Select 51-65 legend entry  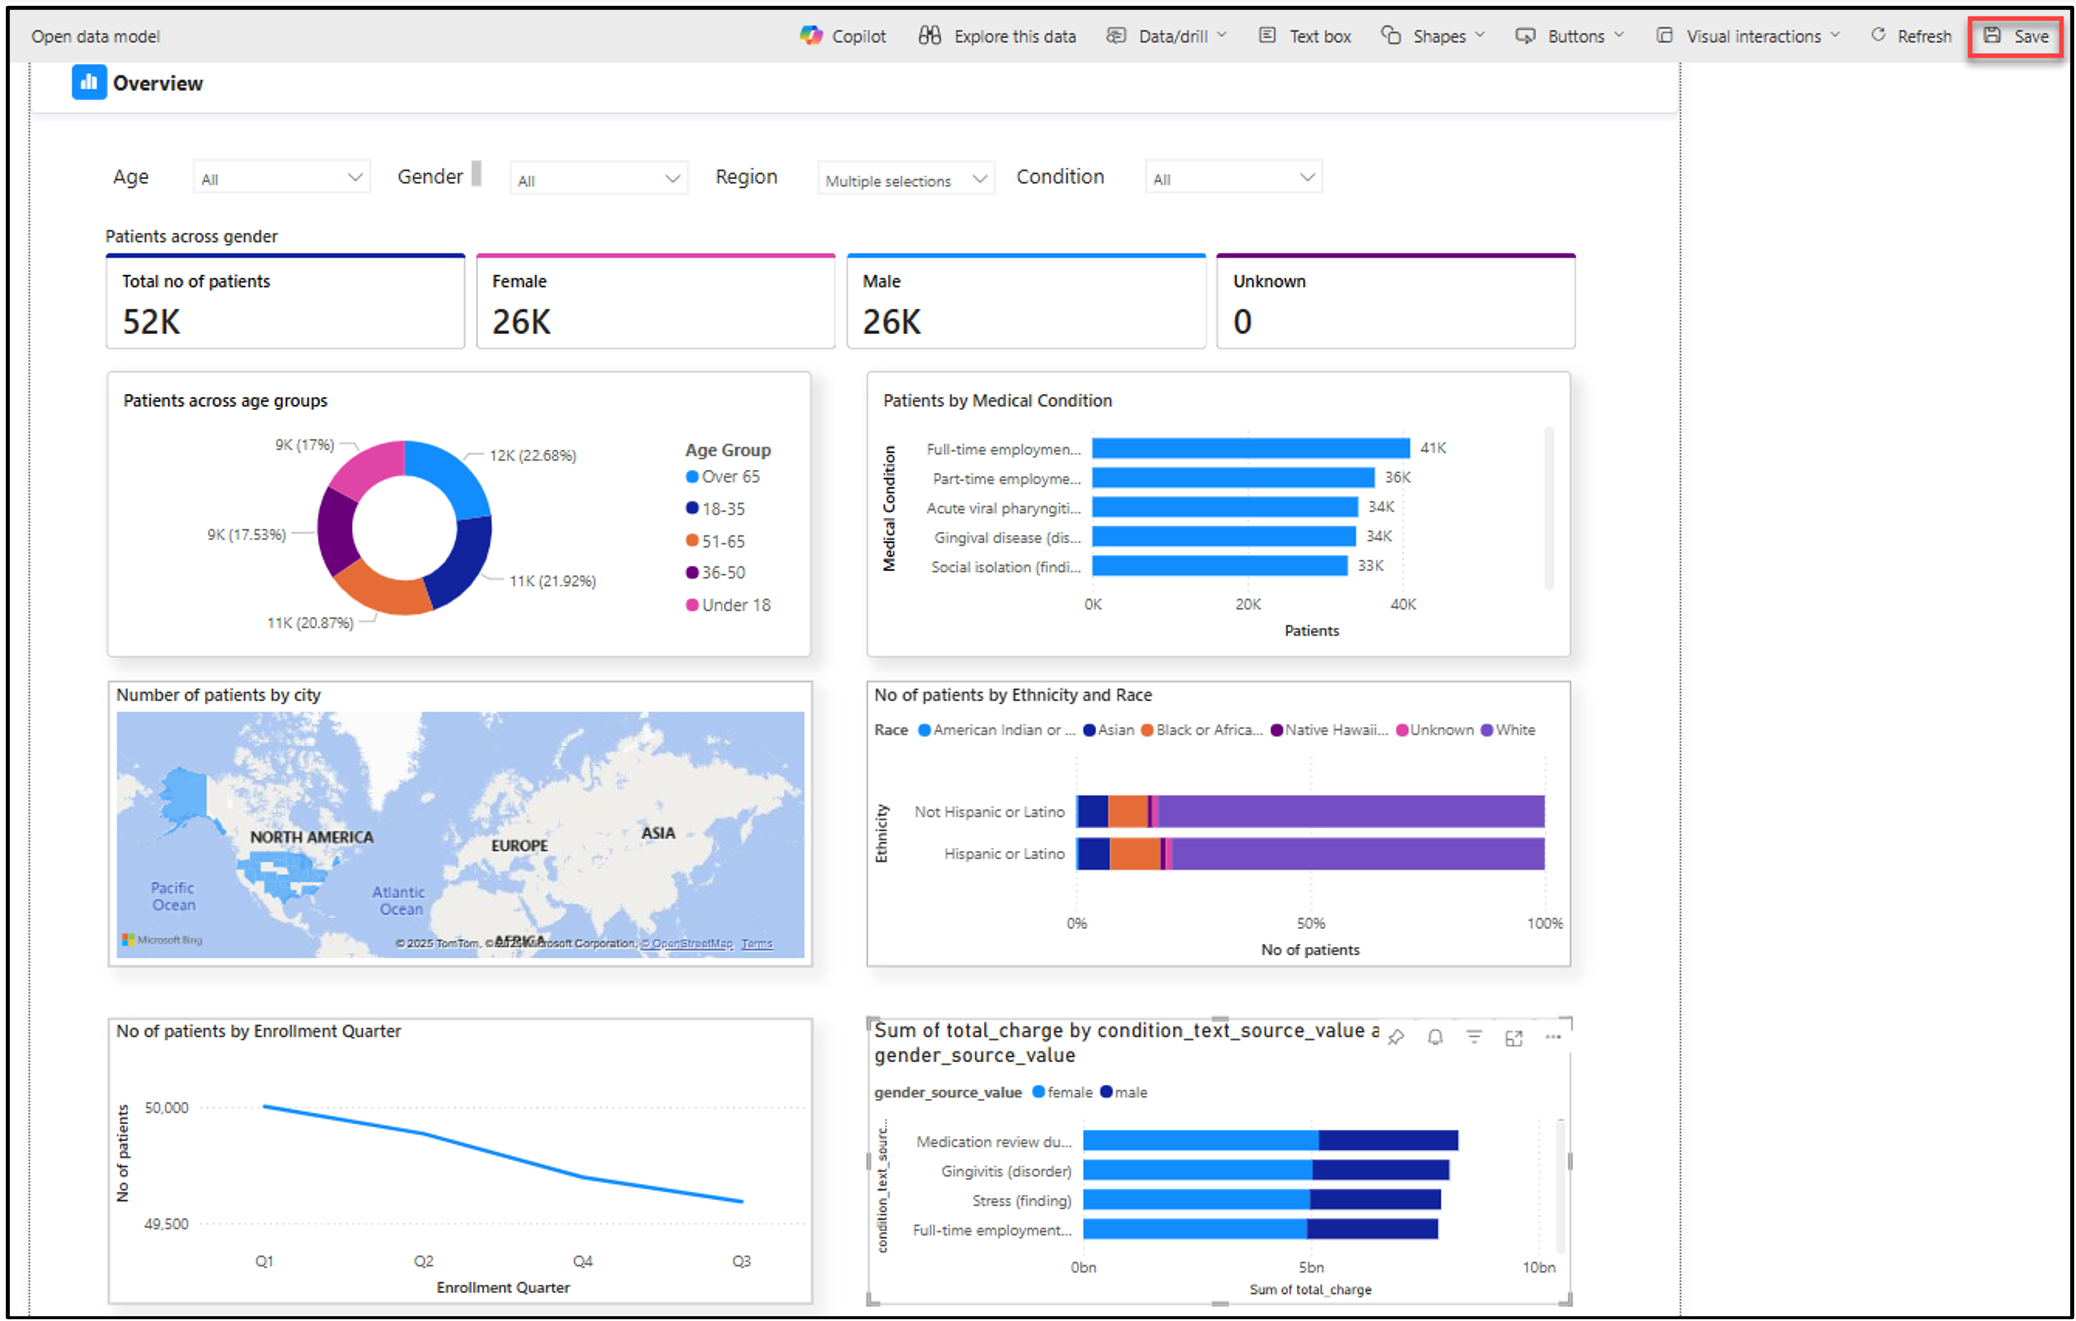(x=715, y=540)
